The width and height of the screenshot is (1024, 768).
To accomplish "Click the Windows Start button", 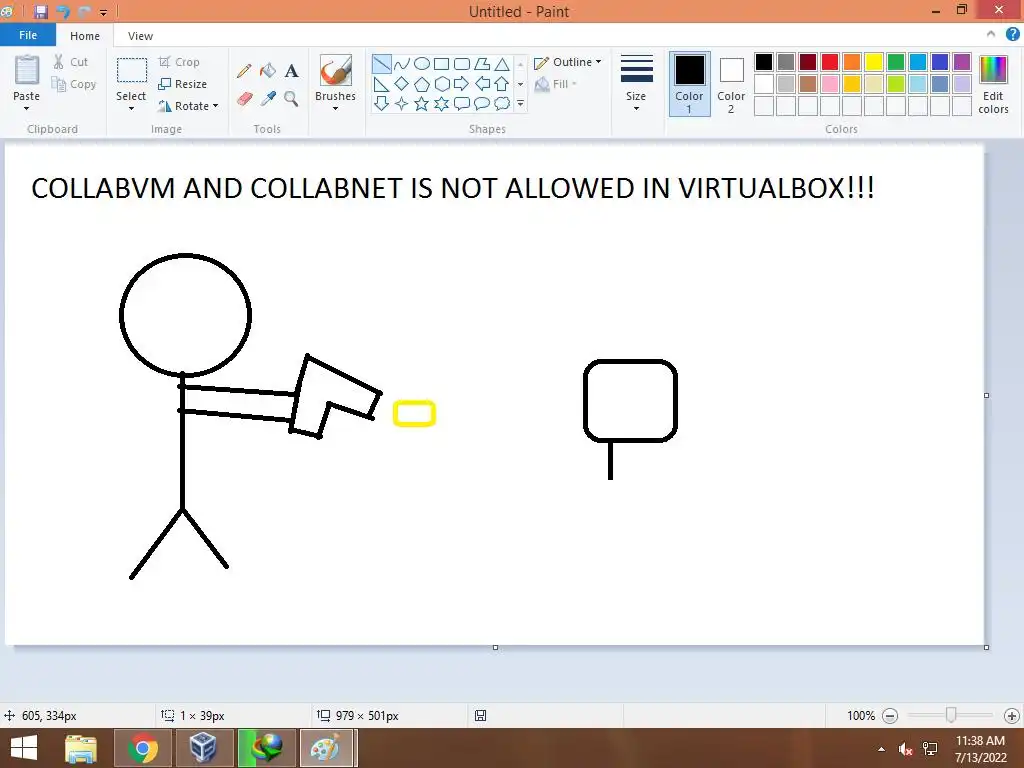I will (x=24, y=748).
